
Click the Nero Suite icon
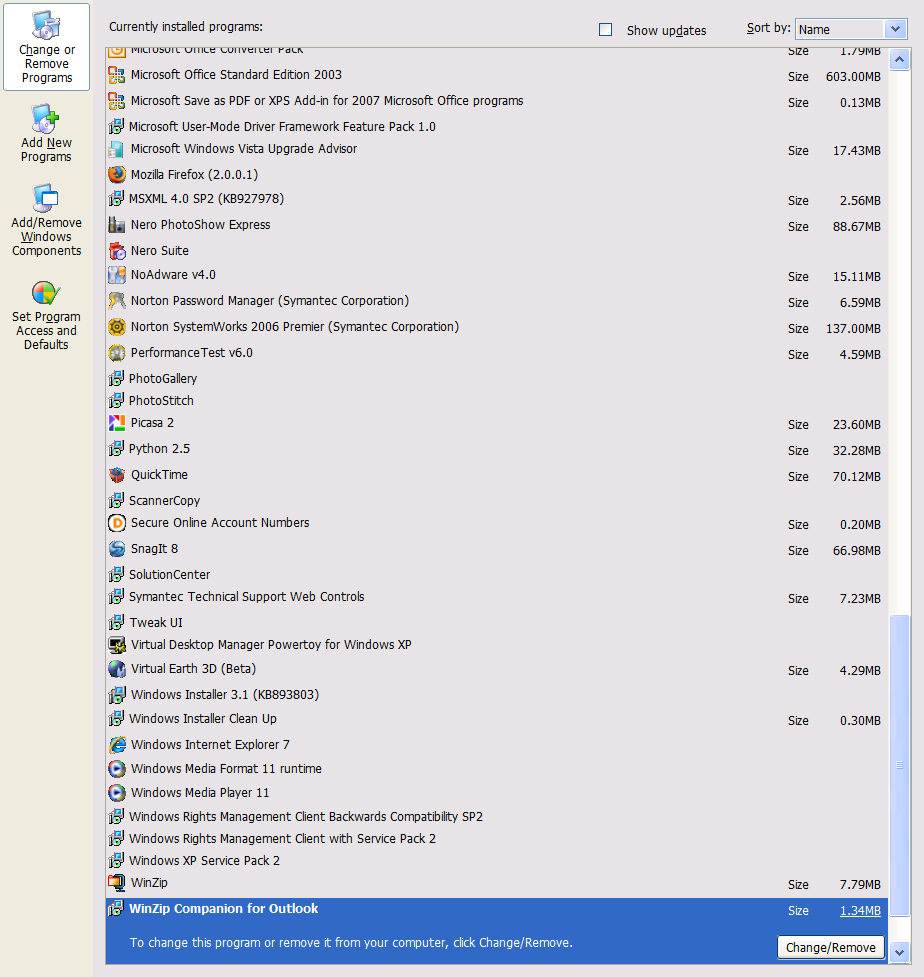click(117, 250)
